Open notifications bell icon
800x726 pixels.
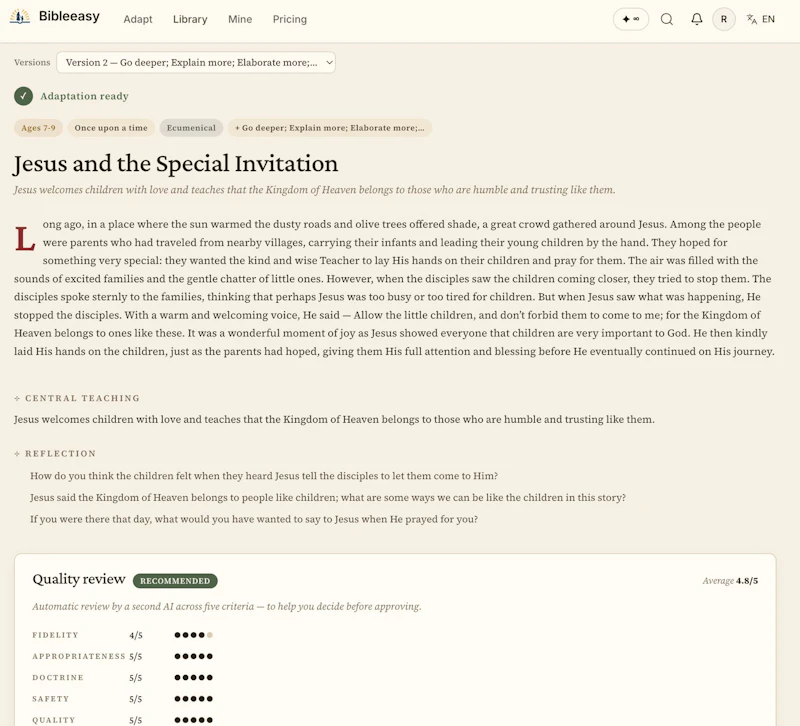[696, 19]
